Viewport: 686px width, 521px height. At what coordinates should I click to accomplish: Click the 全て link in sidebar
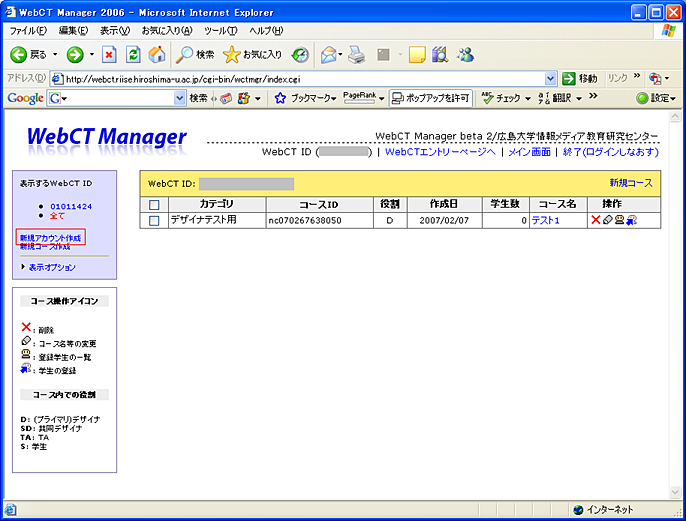(x=57, y=216)
